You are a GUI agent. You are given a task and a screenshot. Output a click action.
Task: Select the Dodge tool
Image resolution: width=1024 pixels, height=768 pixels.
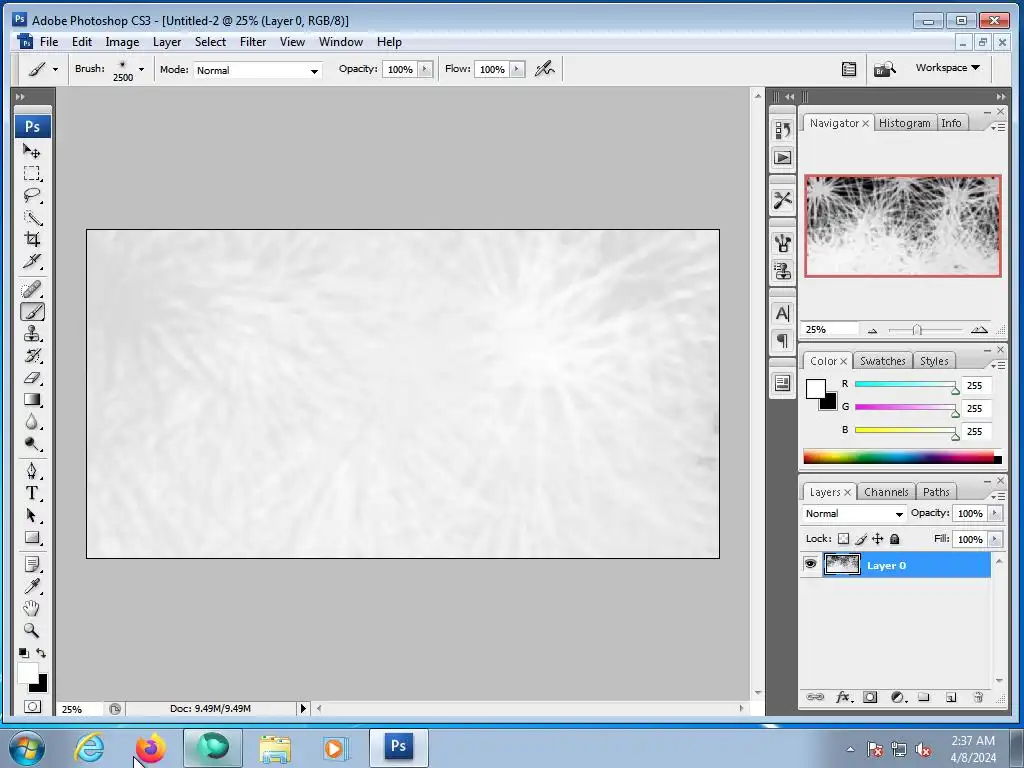coord(32,444)
